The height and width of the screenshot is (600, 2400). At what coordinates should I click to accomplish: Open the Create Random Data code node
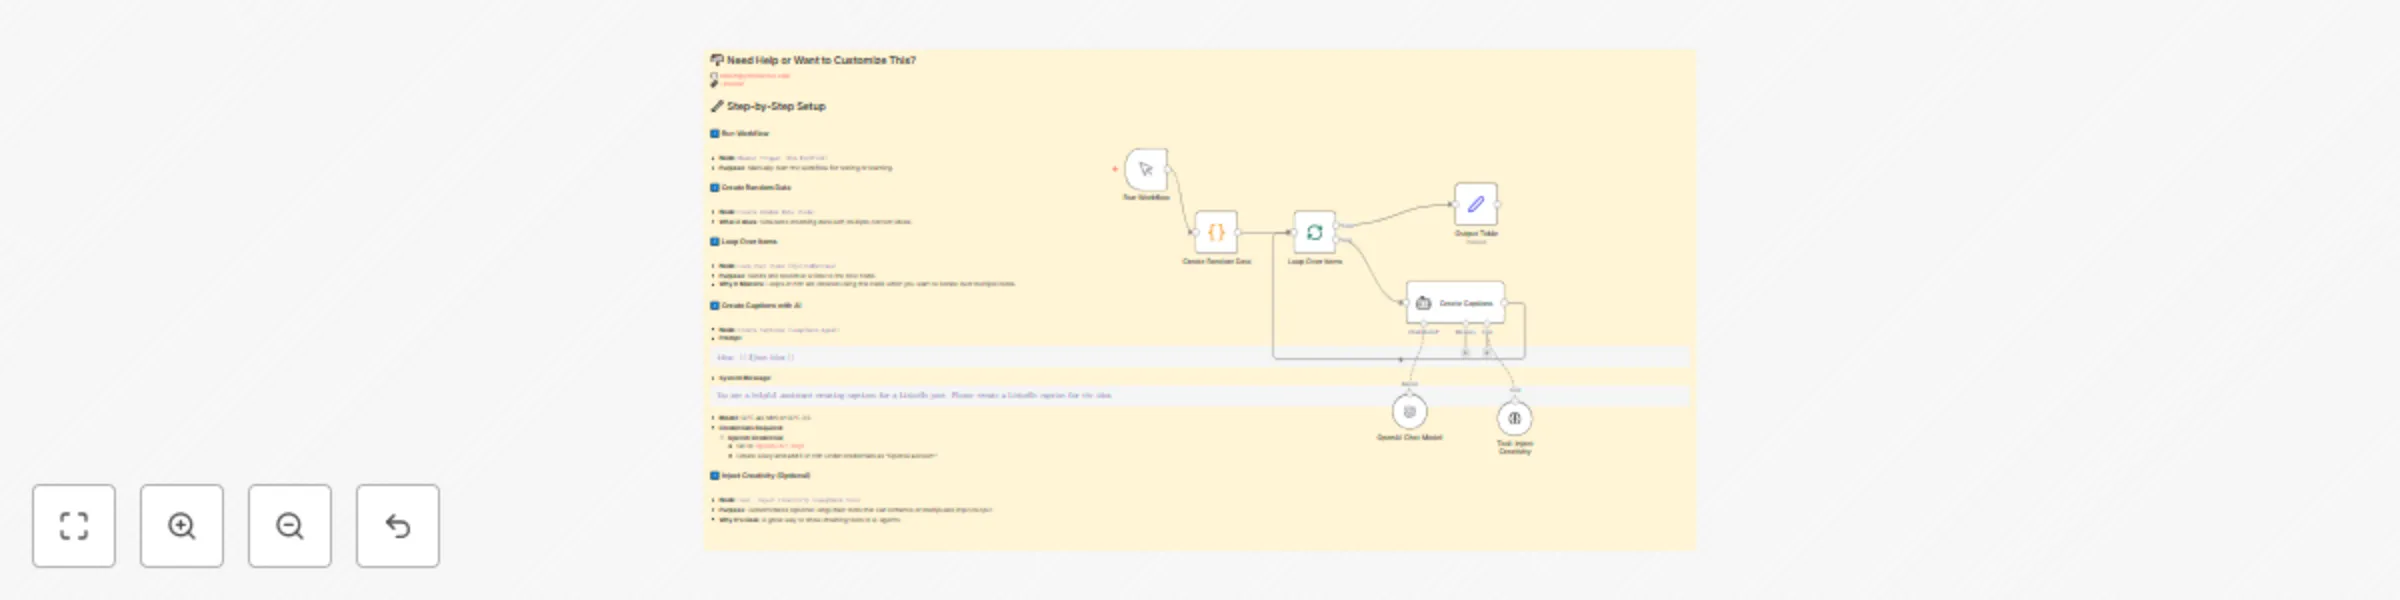pyautogui.click(x=1216, y=232)
